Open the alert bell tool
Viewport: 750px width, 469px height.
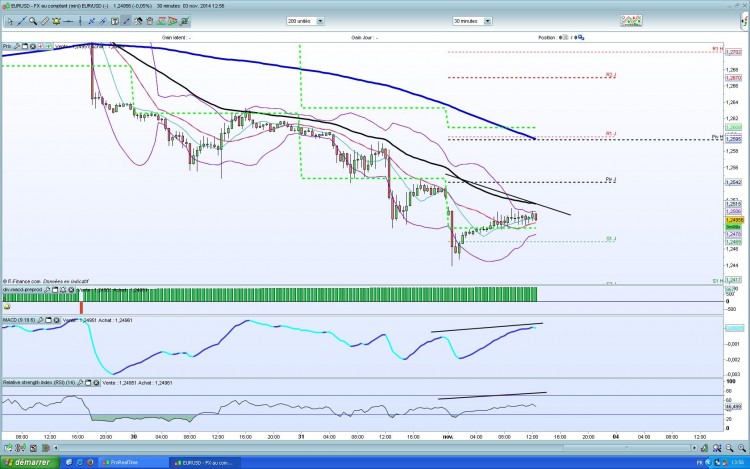point(56,21)
